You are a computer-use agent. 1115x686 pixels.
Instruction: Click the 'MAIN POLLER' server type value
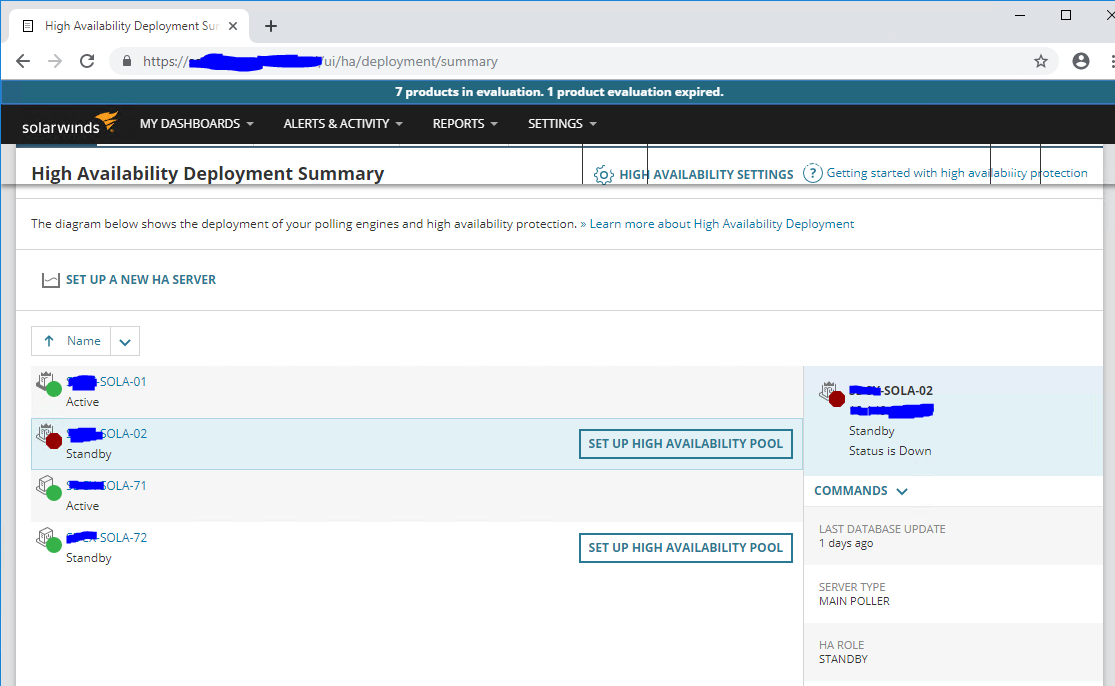[x=854, y=601]
